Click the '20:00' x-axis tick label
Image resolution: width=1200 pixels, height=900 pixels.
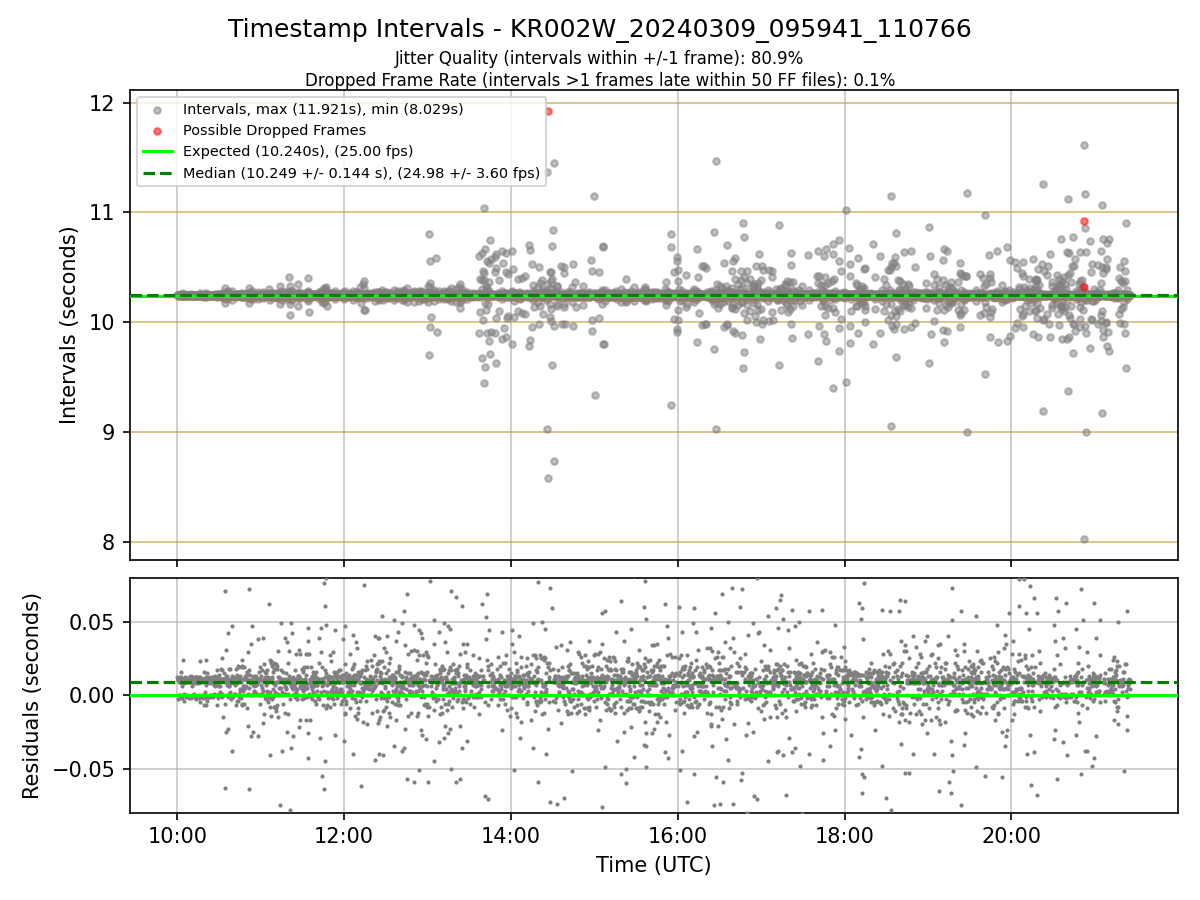tap(1011, 834)
